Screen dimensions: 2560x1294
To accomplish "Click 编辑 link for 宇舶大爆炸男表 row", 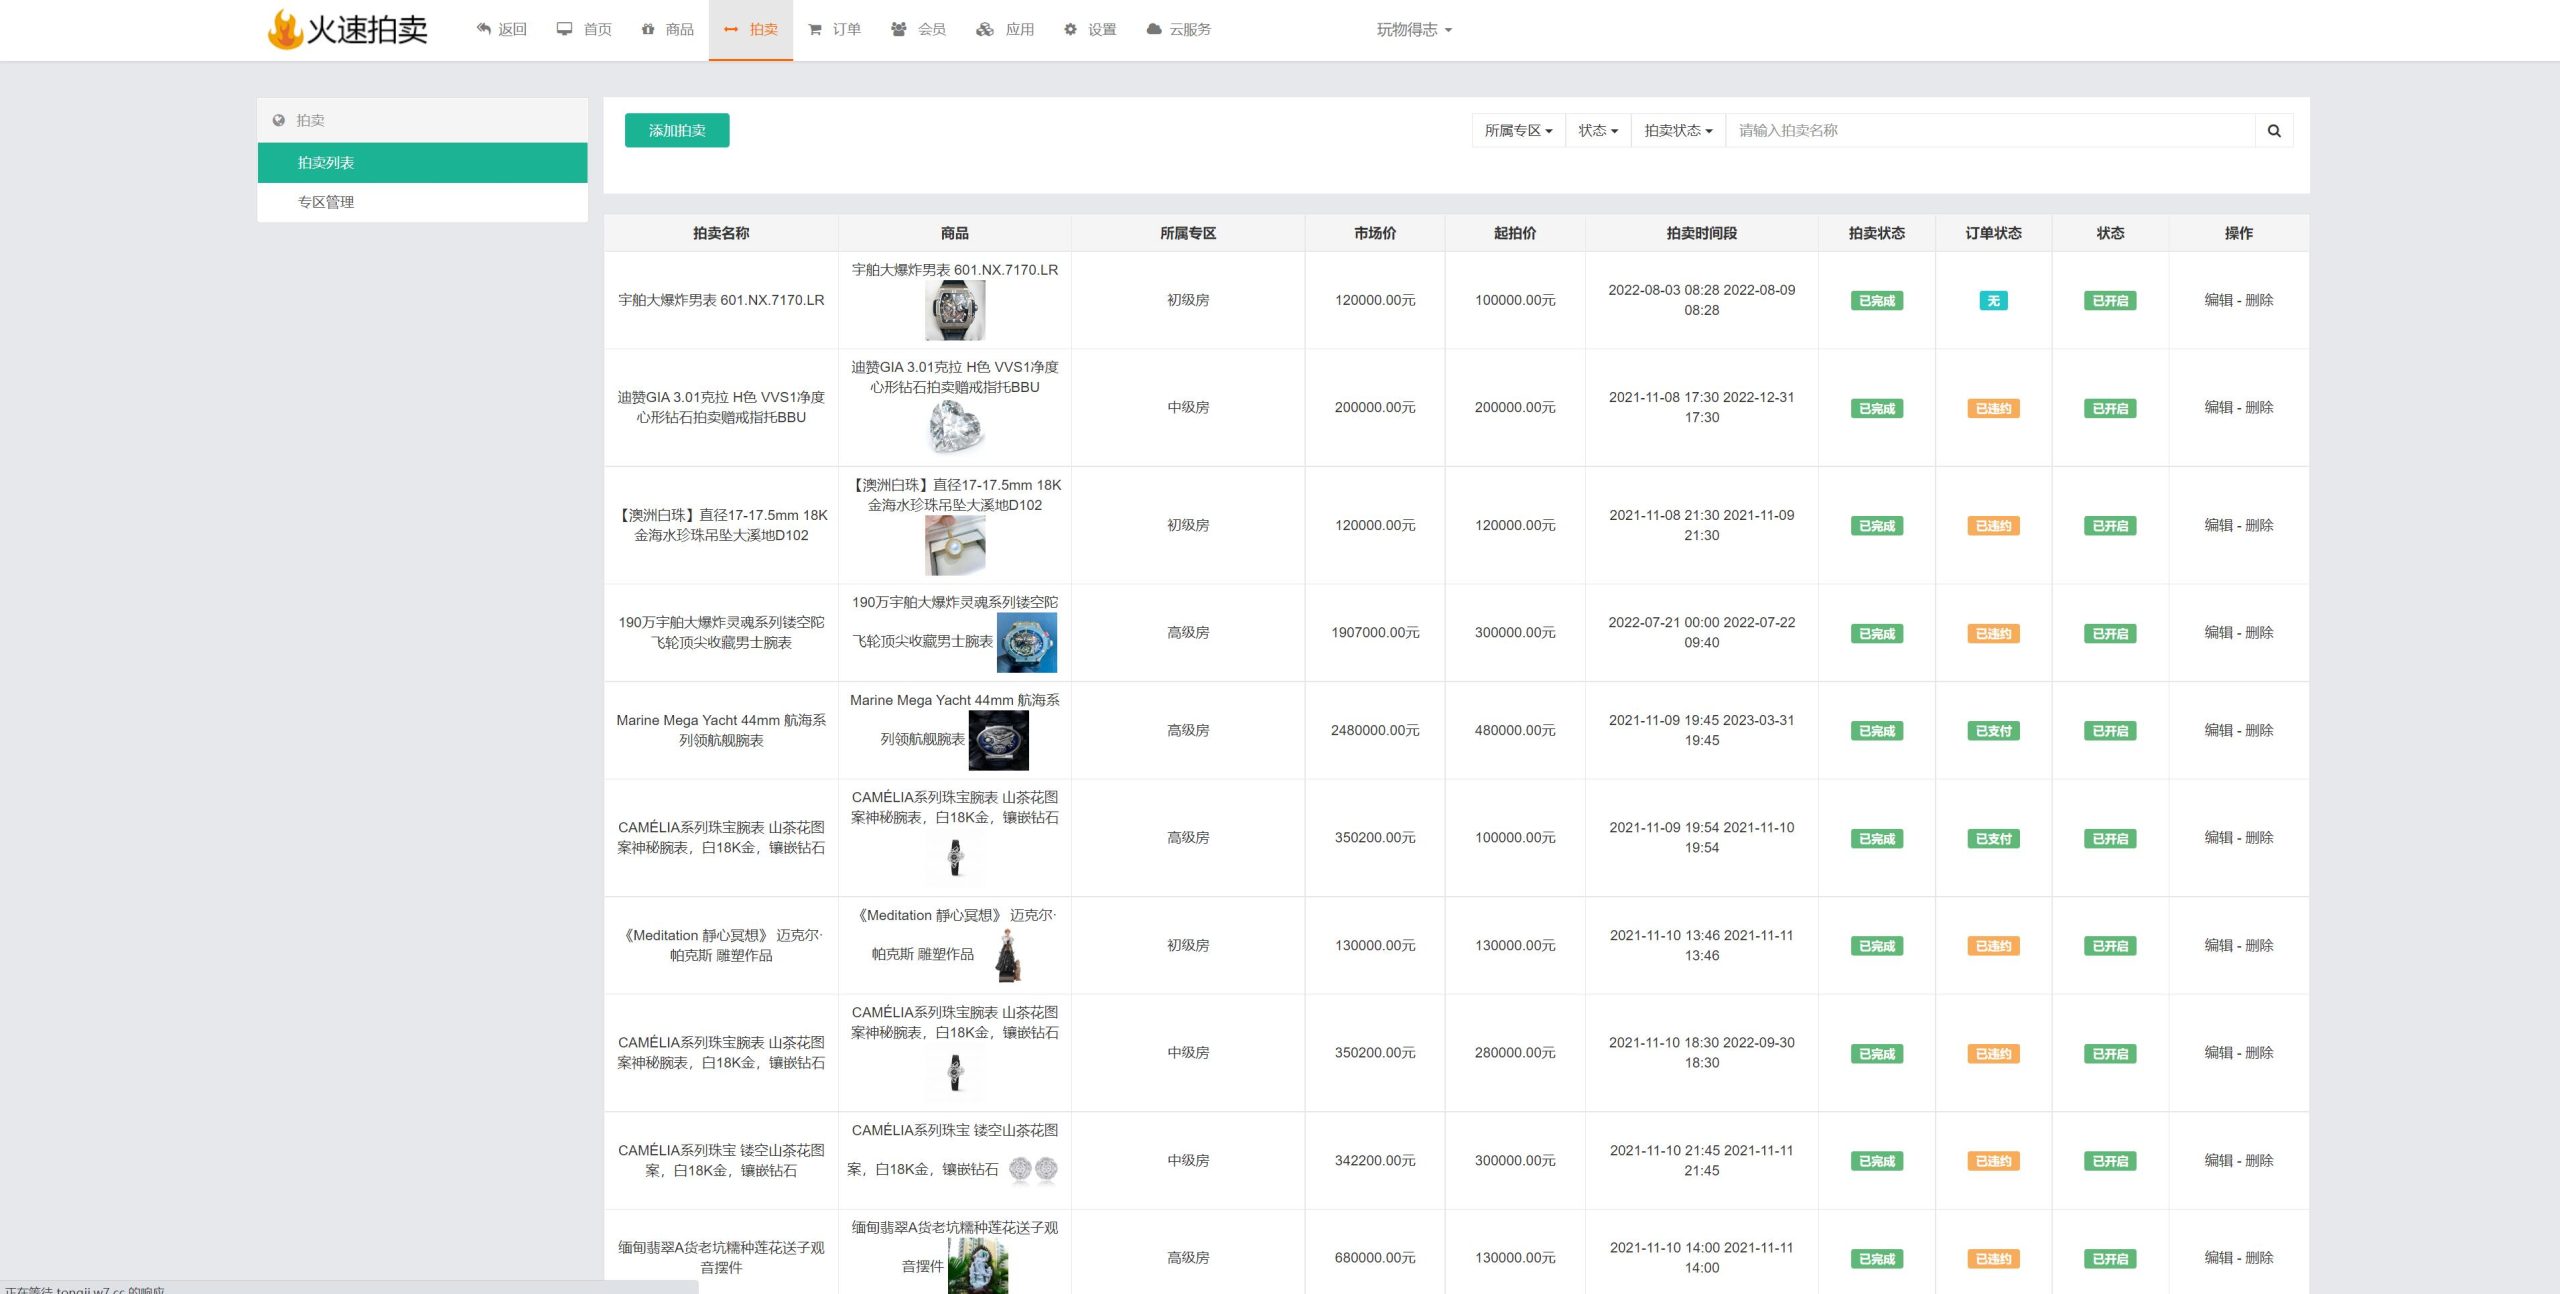I will click(x=2217, y=300).
